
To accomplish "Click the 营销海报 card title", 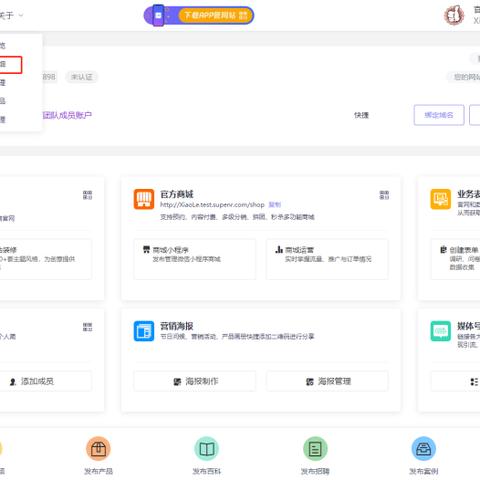I will pos(177,326).
